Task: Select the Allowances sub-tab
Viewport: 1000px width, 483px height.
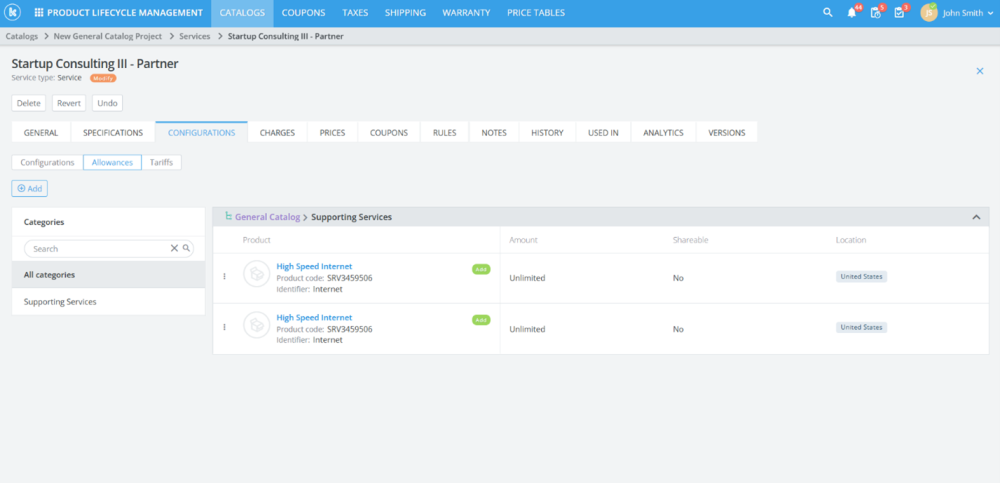Action: coord(112,163)
